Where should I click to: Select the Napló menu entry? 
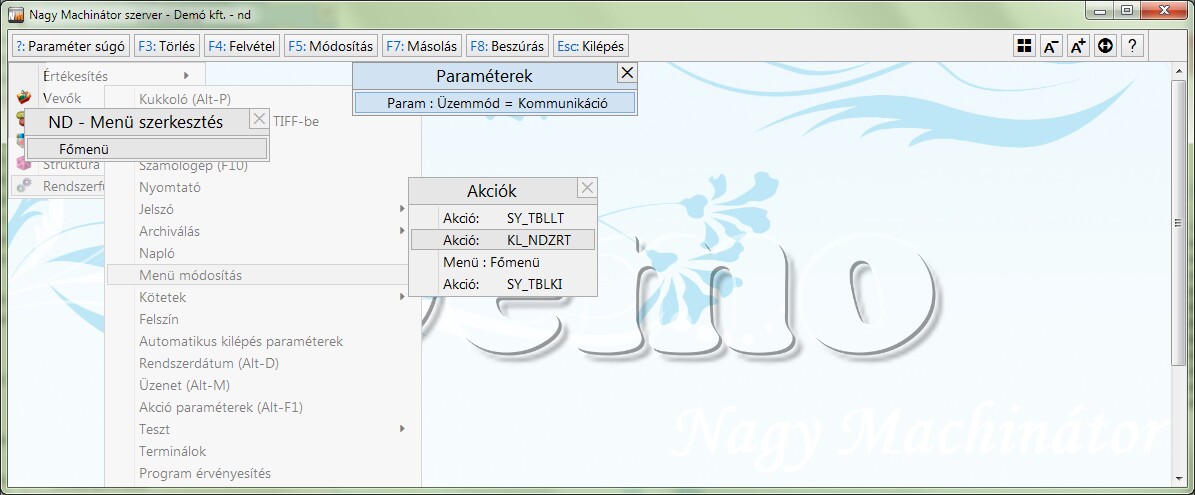[x=157, y=253]
